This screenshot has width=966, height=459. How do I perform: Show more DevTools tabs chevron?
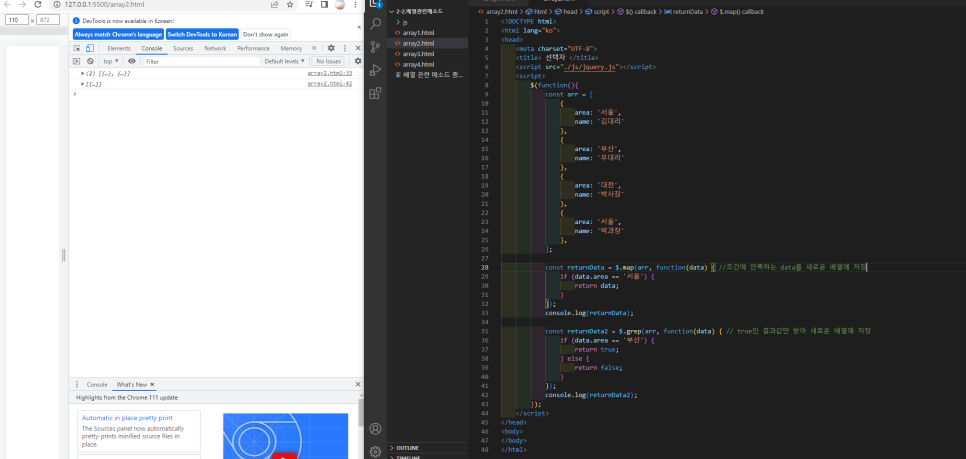tap(314, 48)
